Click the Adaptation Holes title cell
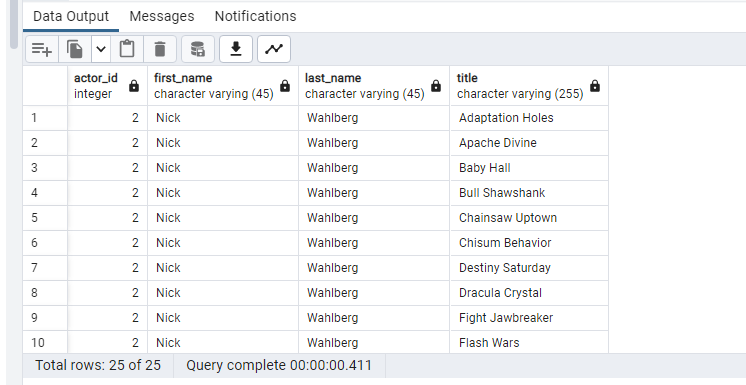The image size is (746, 385). coord(529,118)
